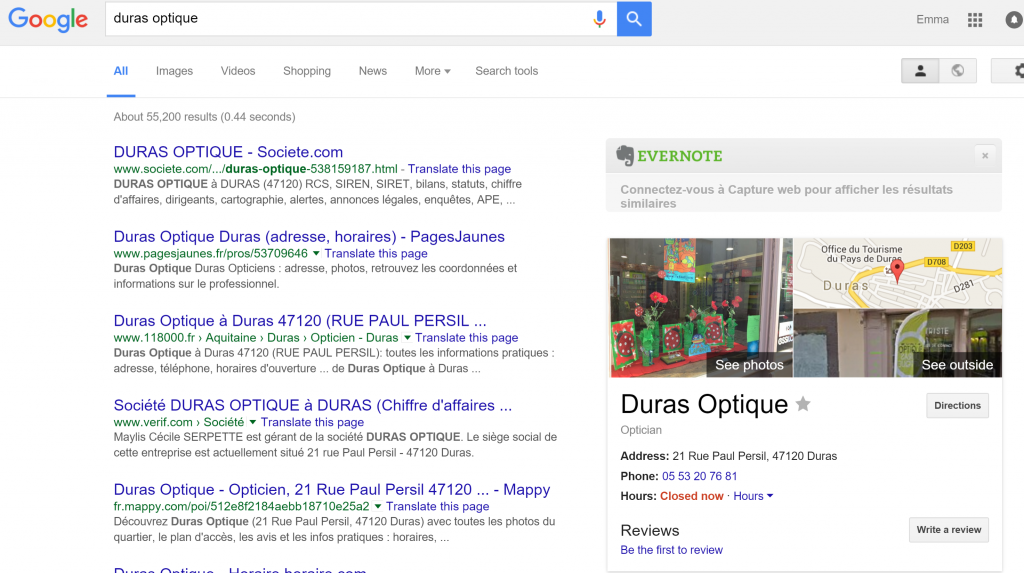The image size is (1024, 573).
Task: Translate the Mappy result page
Action: (x=438, y=506)
